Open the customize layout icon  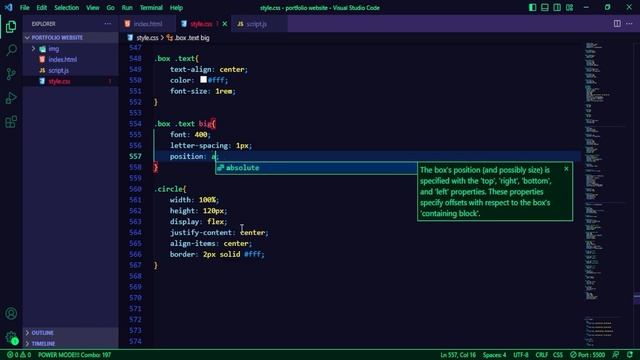(x=569, y=7)
